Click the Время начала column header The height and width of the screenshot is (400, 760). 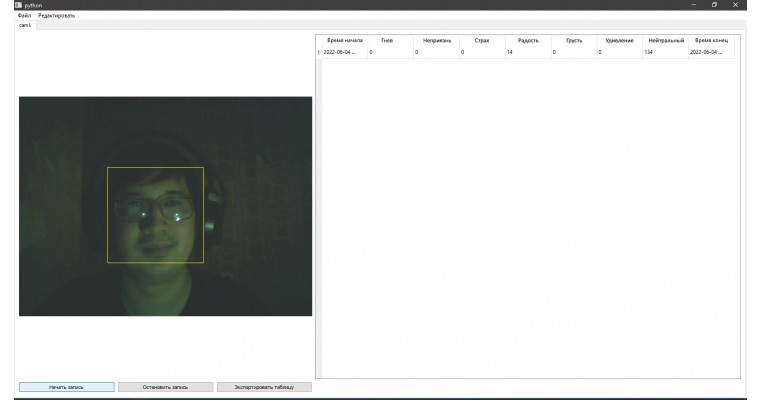point(345,40)
